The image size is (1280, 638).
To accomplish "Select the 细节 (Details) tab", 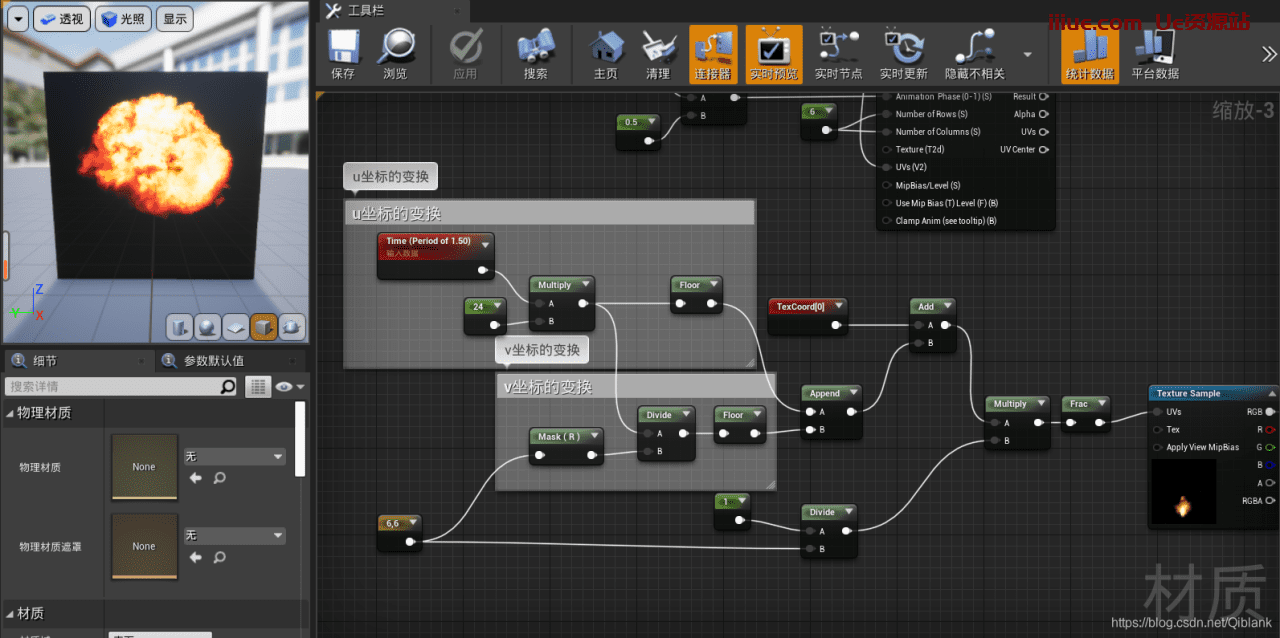I will (x=44, y=361).
